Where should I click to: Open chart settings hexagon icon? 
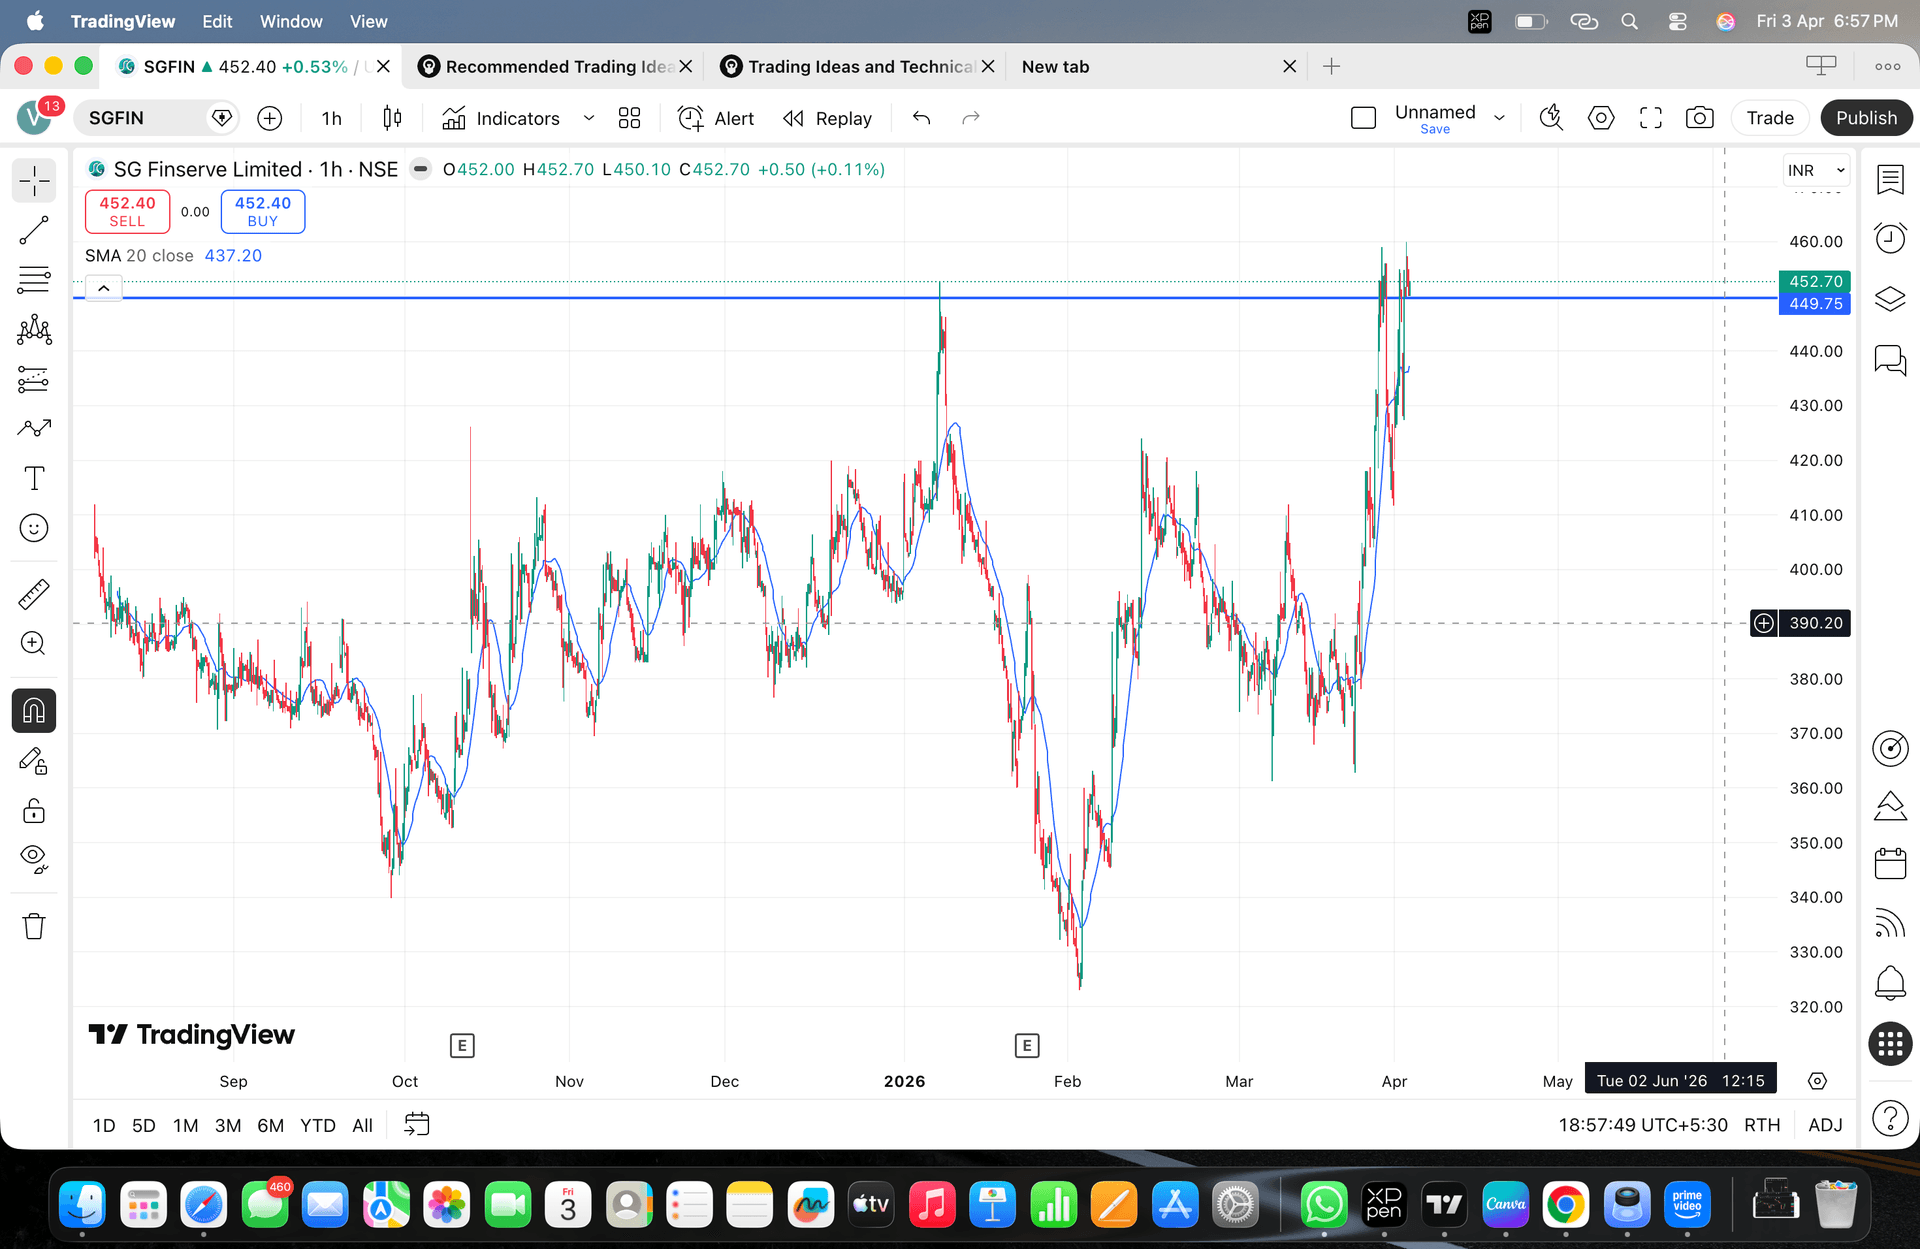tap(1601, 118)
